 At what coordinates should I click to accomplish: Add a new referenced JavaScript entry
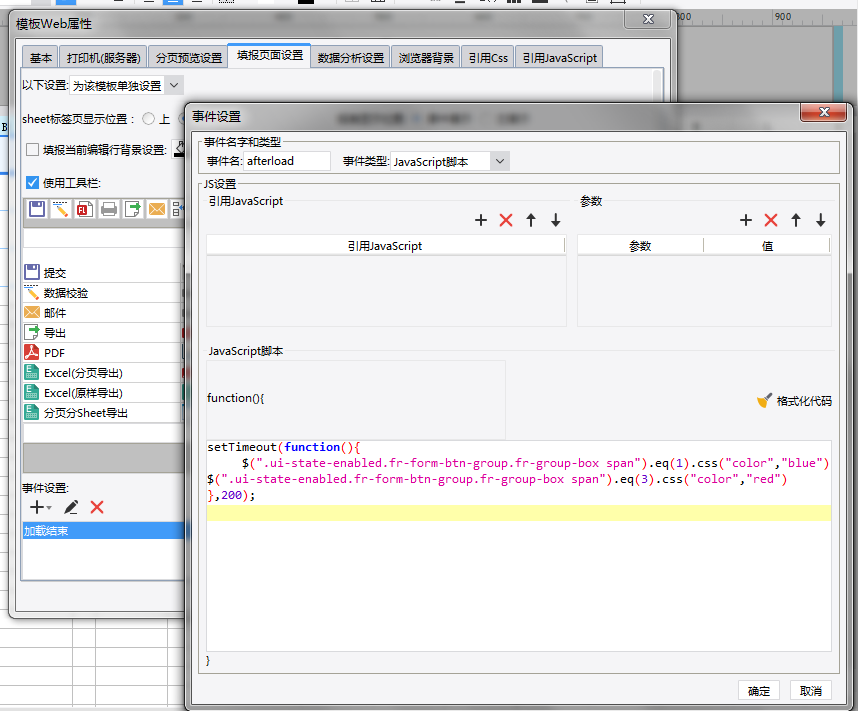coord(481,220)
